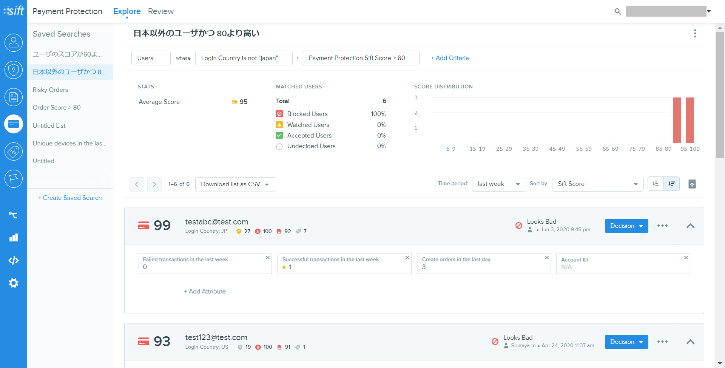Screen dimensions: 725x368
Task: Open the Time period last week dropdown
Action: 498,184
